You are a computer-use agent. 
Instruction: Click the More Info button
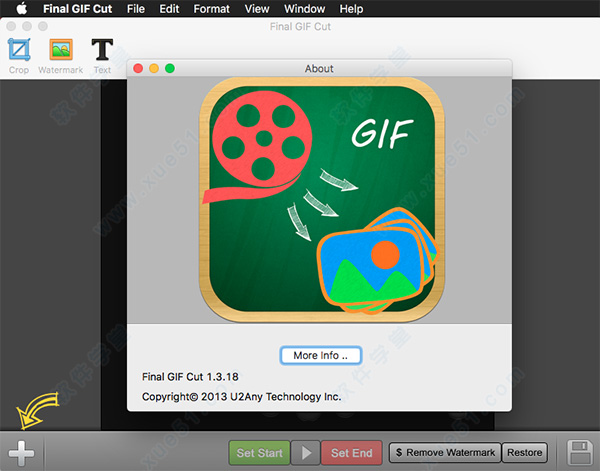(321, 355)
